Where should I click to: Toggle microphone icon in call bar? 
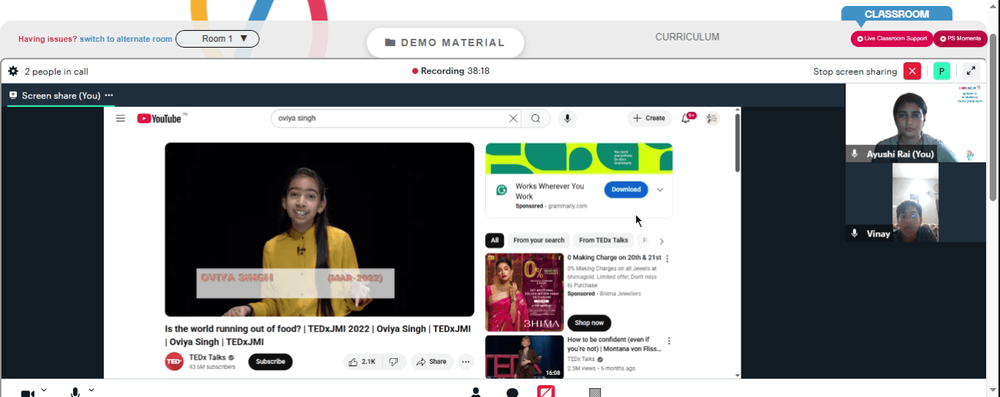[75, 392]
